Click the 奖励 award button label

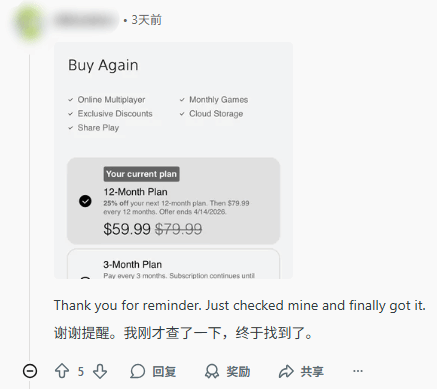(x=238, y=371)
